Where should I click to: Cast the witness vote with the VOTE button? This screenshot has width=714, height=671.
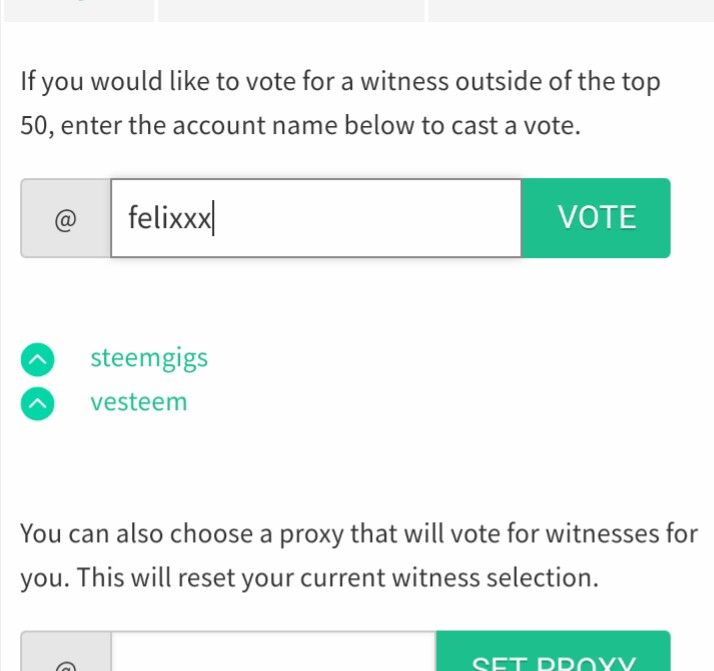(596, 218)
